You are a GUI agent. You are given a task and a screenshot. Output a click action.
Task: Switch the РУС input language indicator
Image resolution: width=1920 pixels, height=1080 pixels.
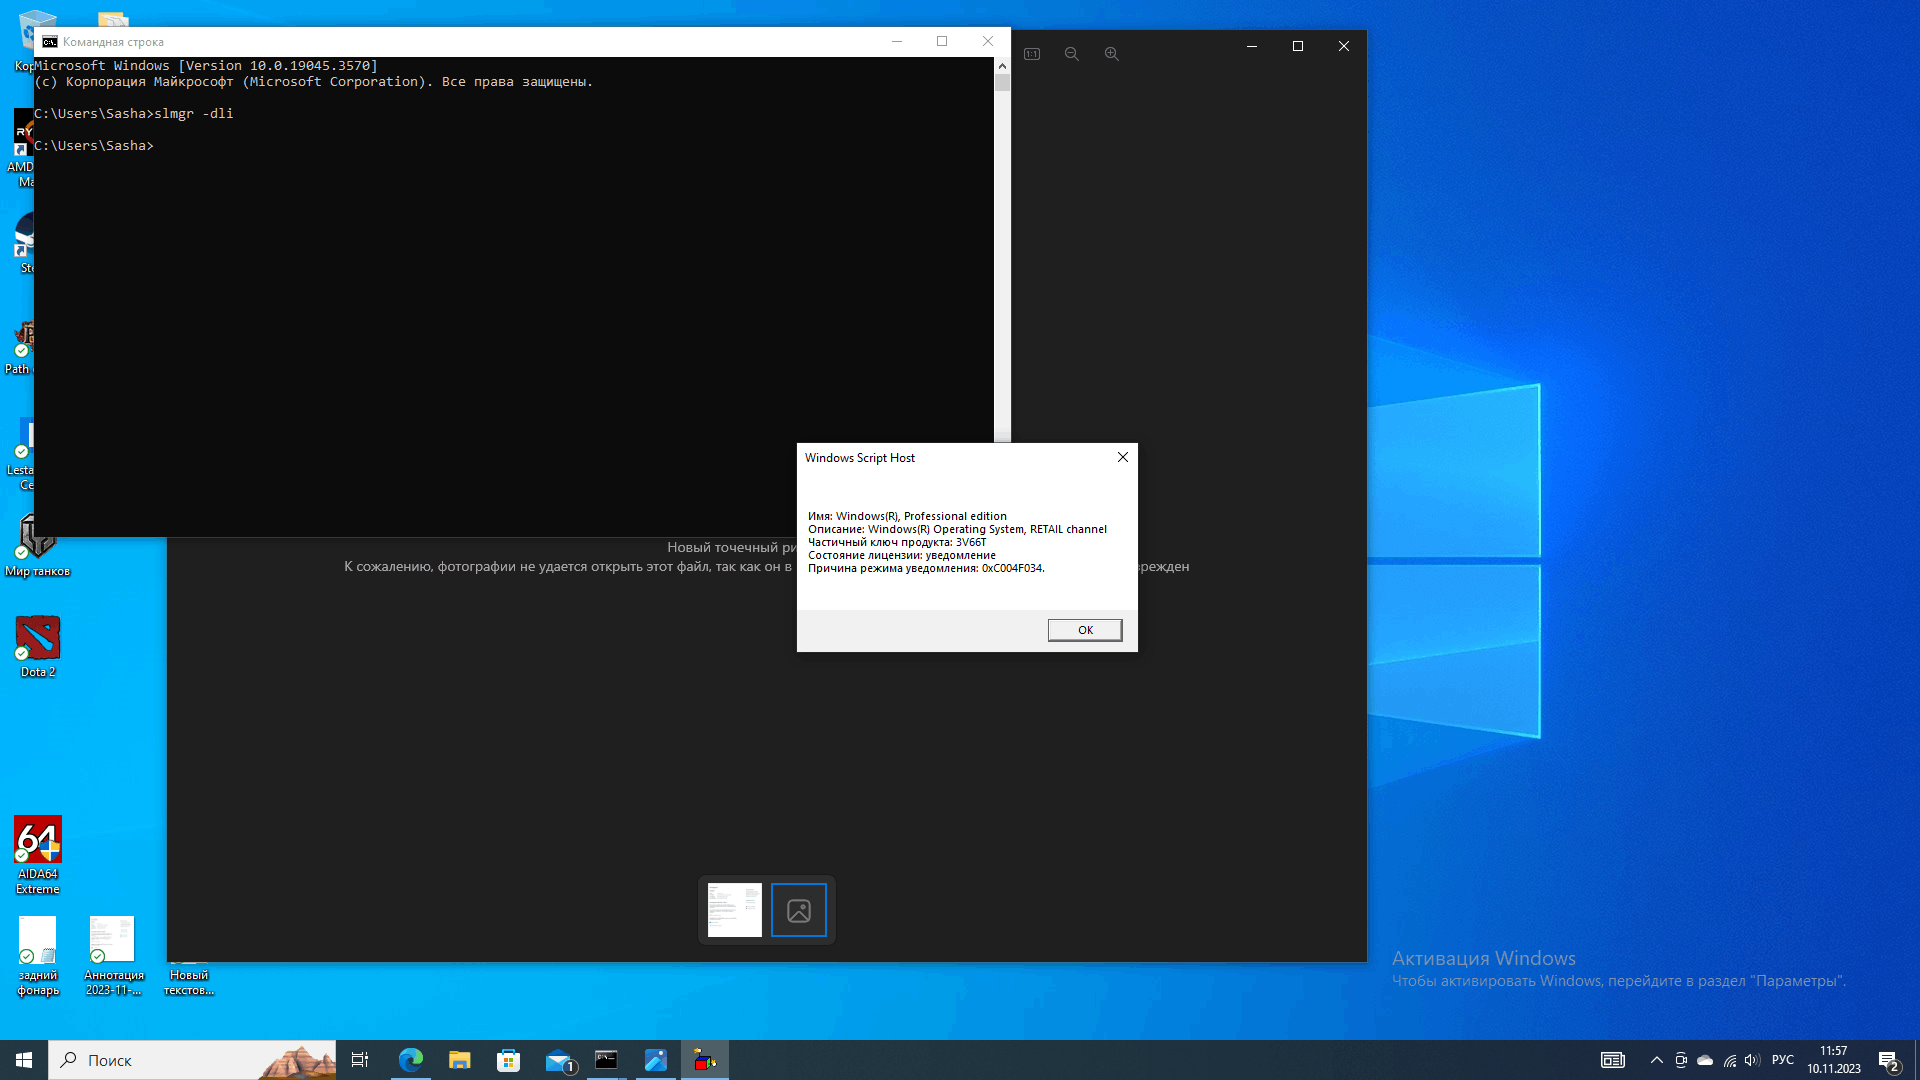(1783, 1060)
